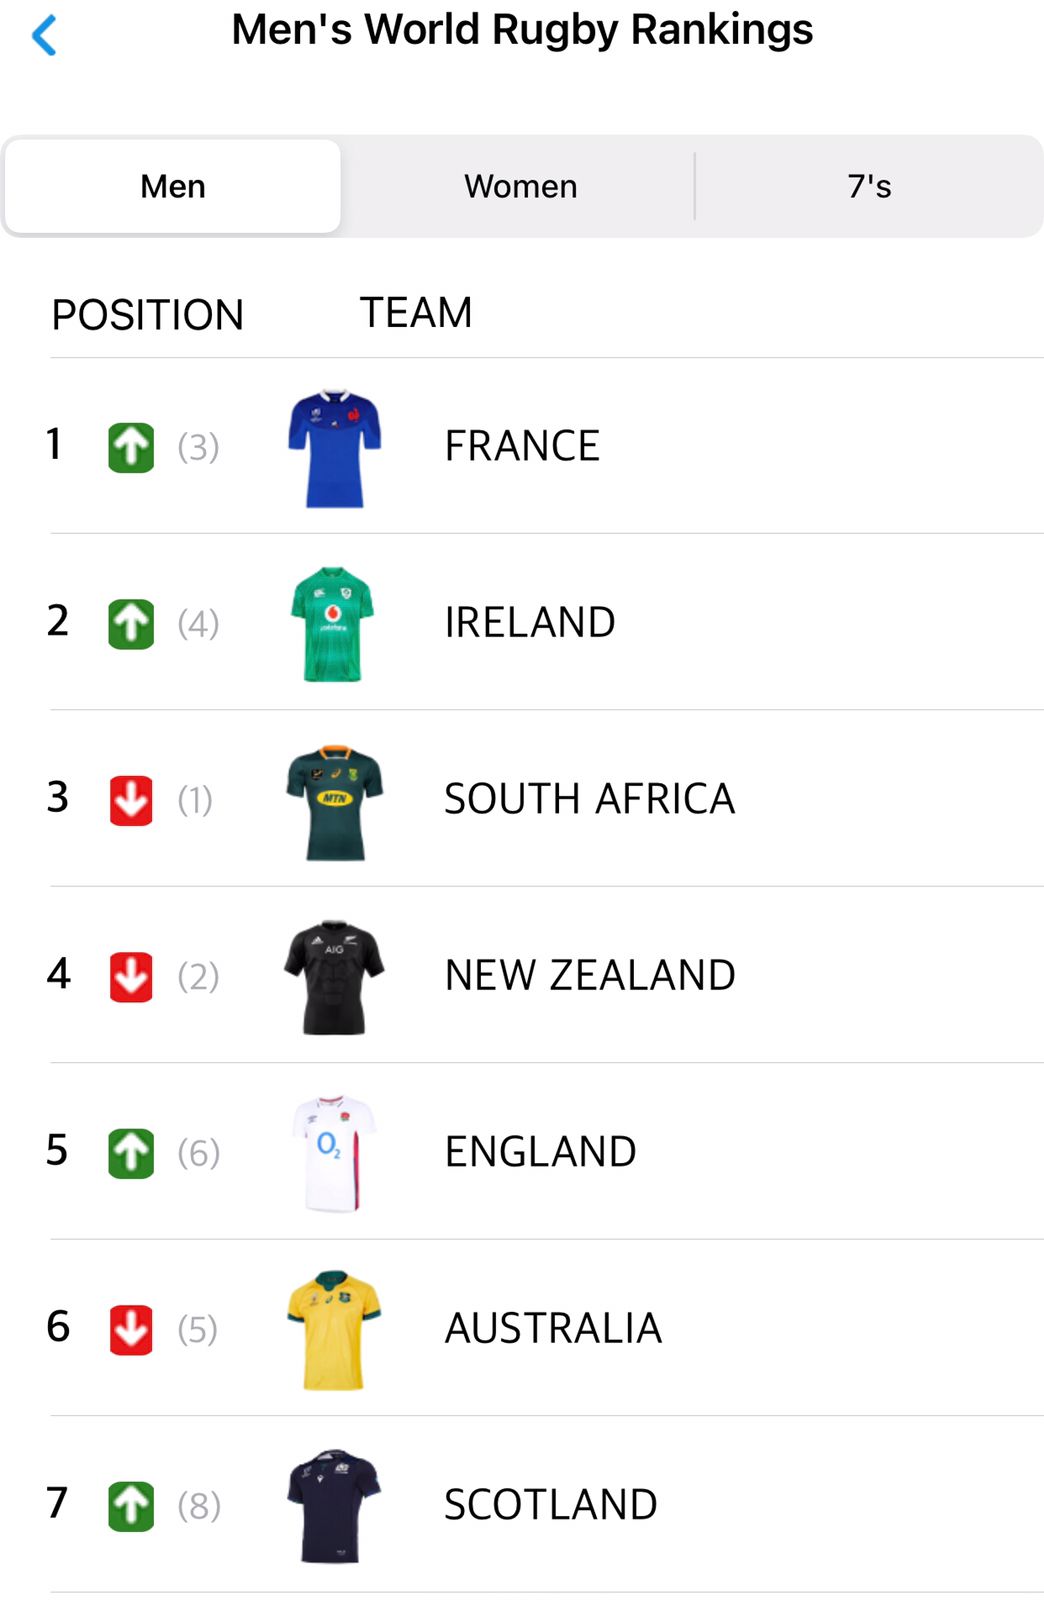Click South Africa's red down arrow icon
Image resolution: width=1044 pixels, height=1600 pixels.
coord(131,800)
